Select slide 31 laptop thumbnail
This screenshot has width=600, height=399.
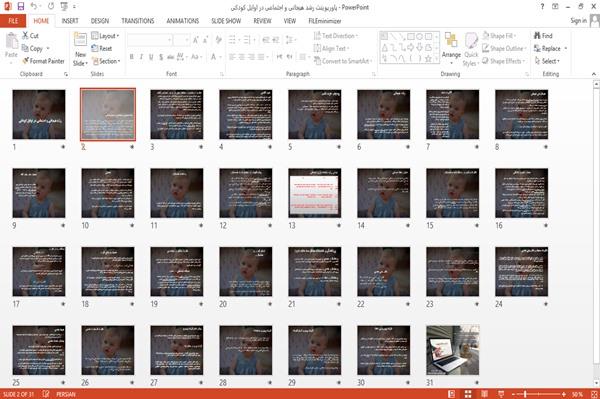pyautogui.click(x=452, y=350)
